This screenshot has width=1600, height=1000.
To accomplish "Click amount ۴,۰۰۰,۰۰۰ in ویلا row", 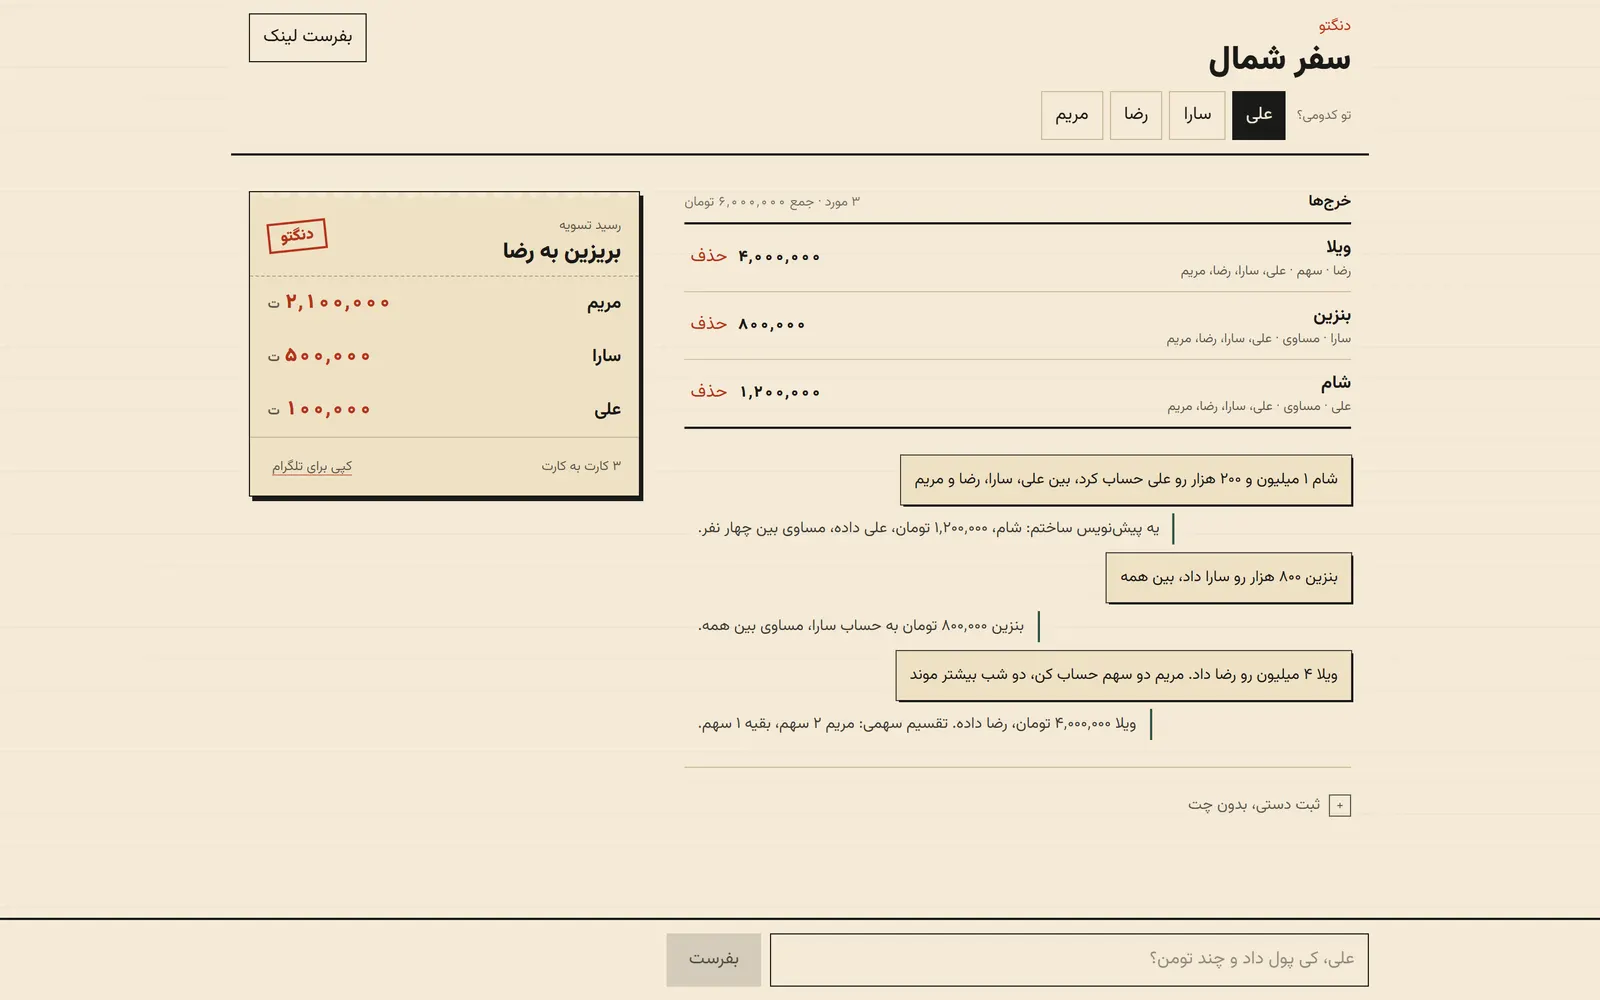I will tap(779, 257).
